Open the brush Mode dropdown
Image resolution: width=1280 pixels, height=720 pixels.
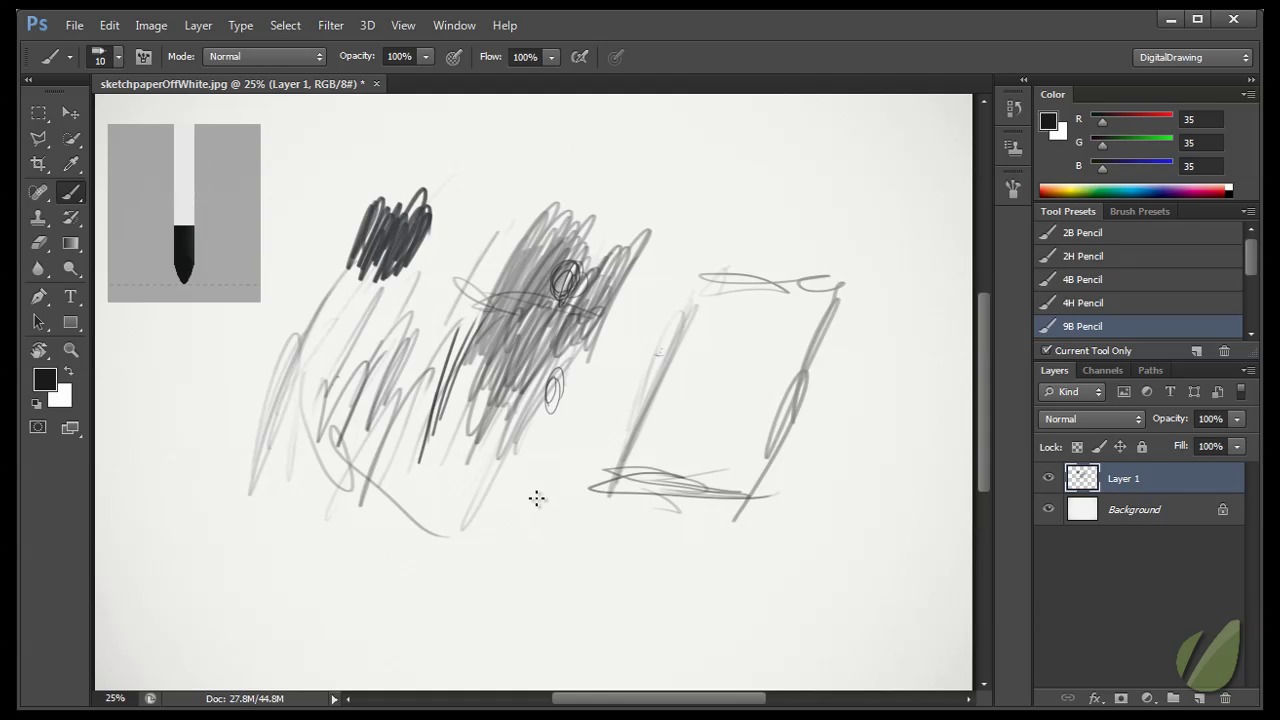pyautogui.click(x=265, y=57)
